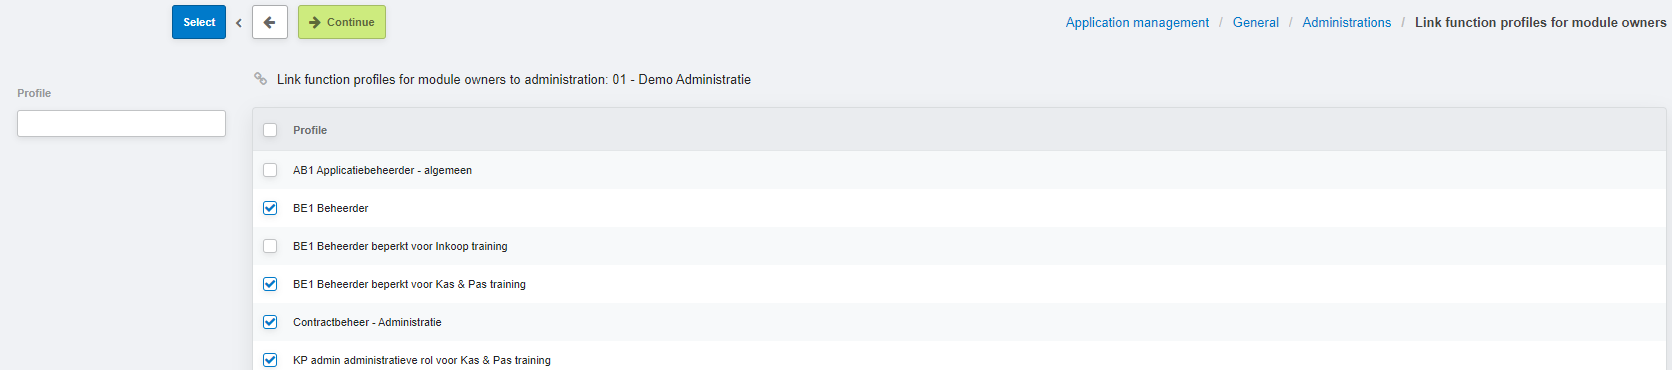Image resolution: width=1672 pixels, height=370 pixels.
Task: Click the AB1 Applicatiebeheerder - algemeen row label
Action: (382, 170)
